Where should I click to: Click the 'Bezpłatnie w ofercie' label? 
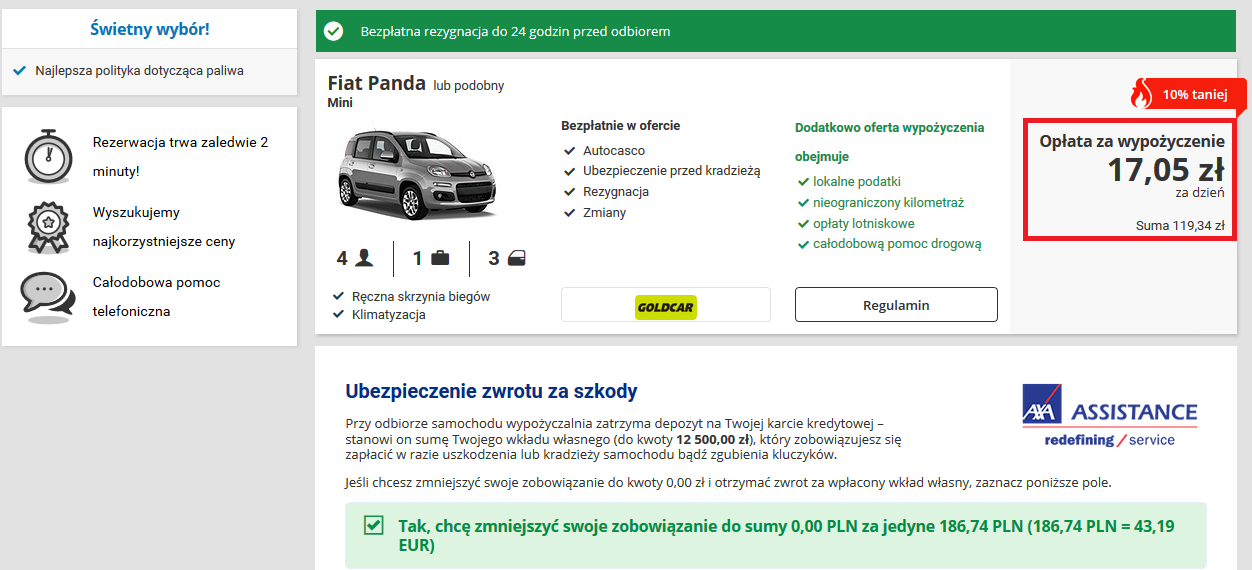[621, 126]
